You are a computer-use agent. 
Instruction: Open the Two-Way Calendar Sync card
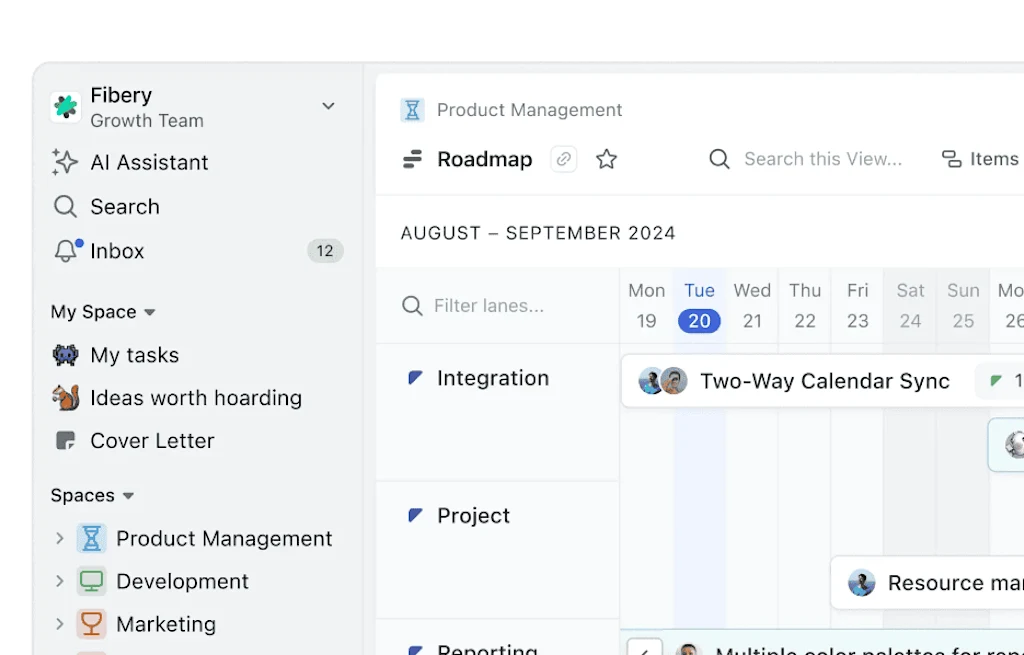tap(824, 381)
